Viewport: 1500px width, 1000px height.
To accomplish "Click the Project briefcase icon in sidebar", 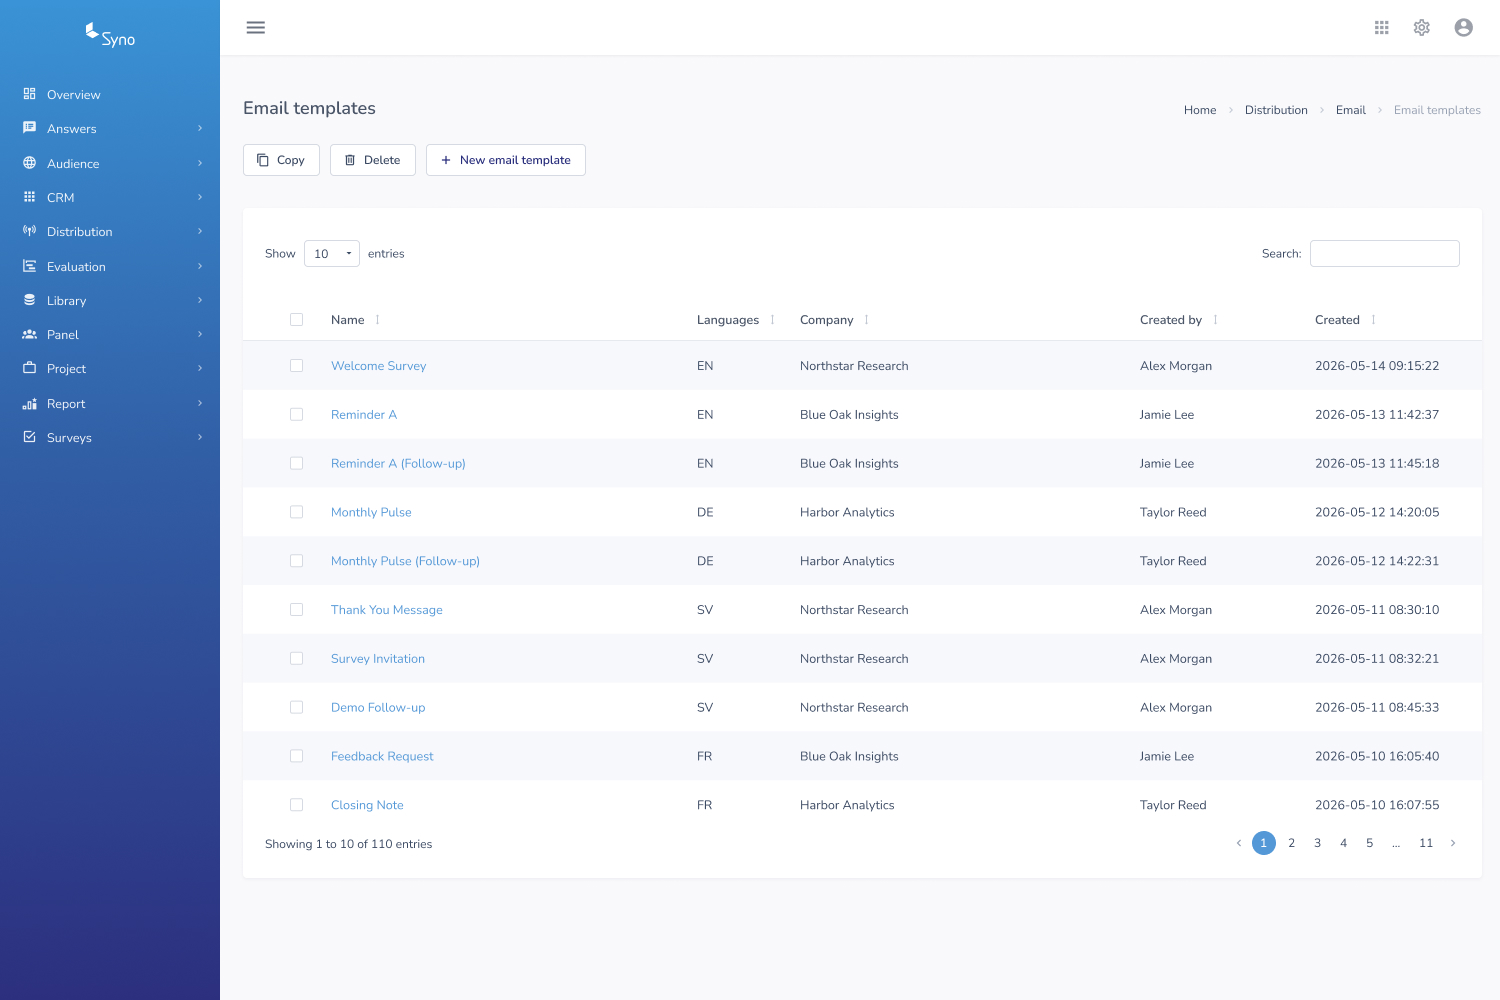I will (30, 368).
